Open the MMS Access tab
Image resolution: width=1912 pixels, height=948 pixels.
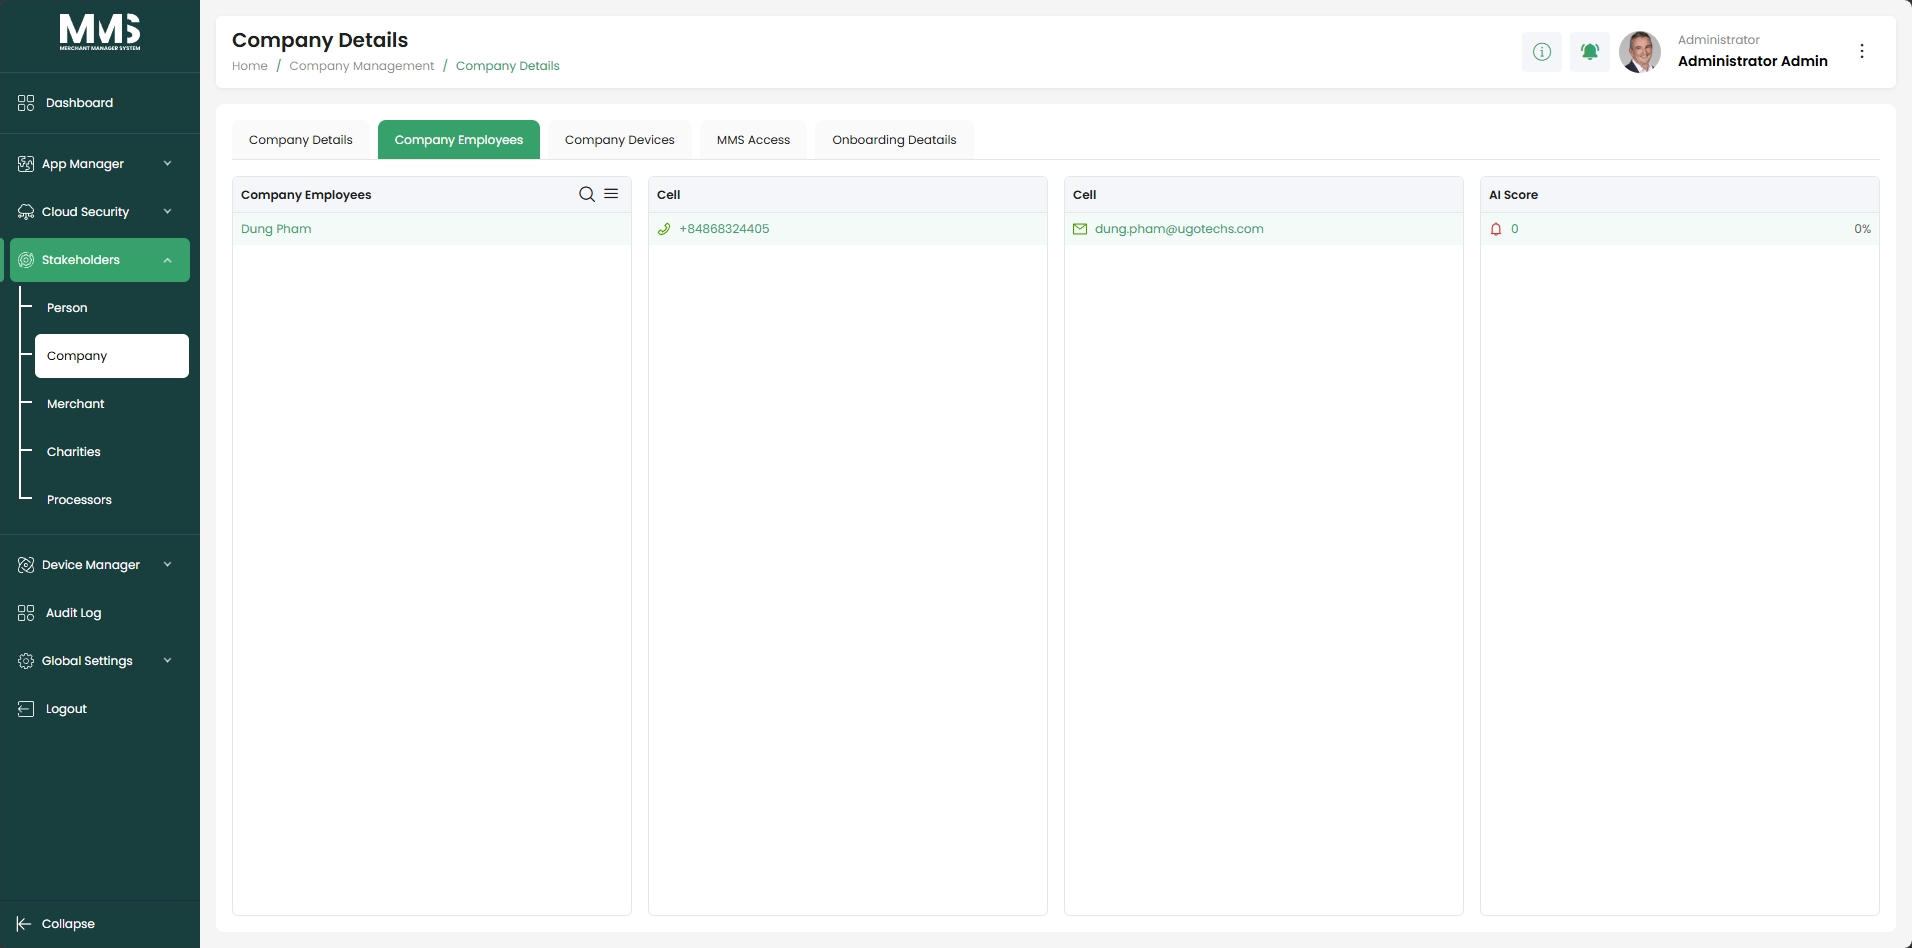tap(753, 140)
